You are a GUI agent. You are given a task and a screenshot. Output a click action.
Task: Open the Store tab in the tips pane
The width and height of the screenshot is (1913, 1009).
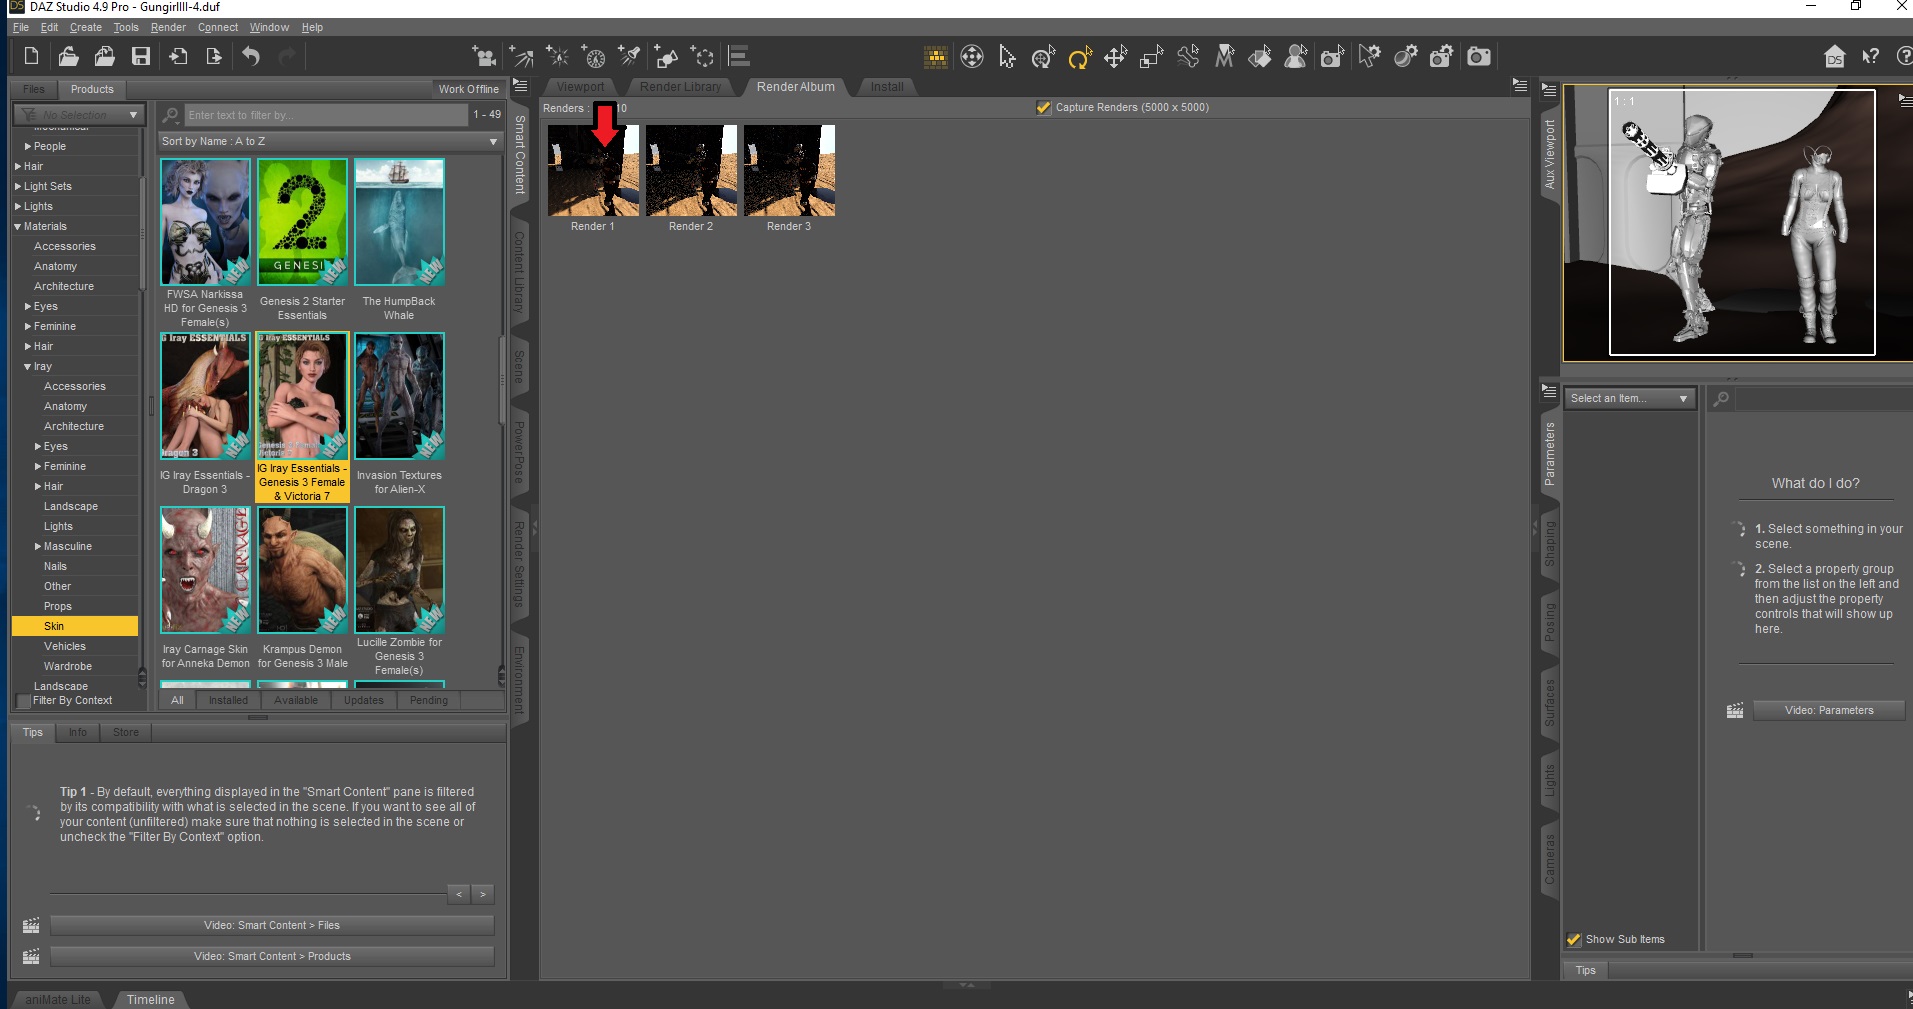pyautogui.click(x=126, y=732)
